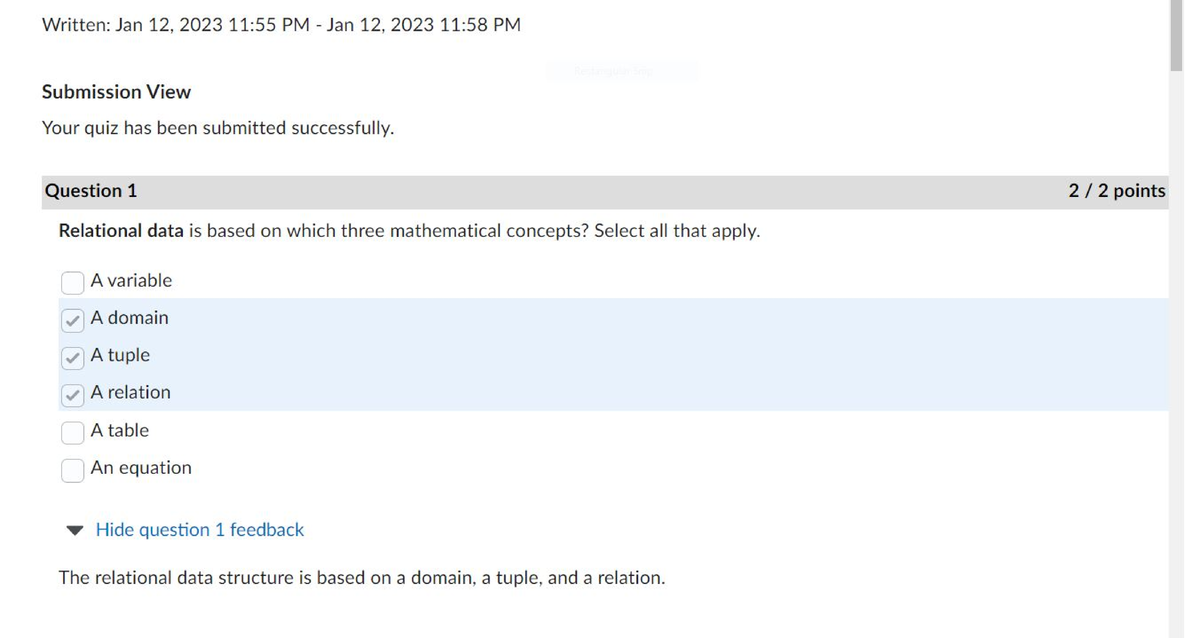Check the 'A variable' checkbox
The image size is (1200, 638).
point(73,283)
